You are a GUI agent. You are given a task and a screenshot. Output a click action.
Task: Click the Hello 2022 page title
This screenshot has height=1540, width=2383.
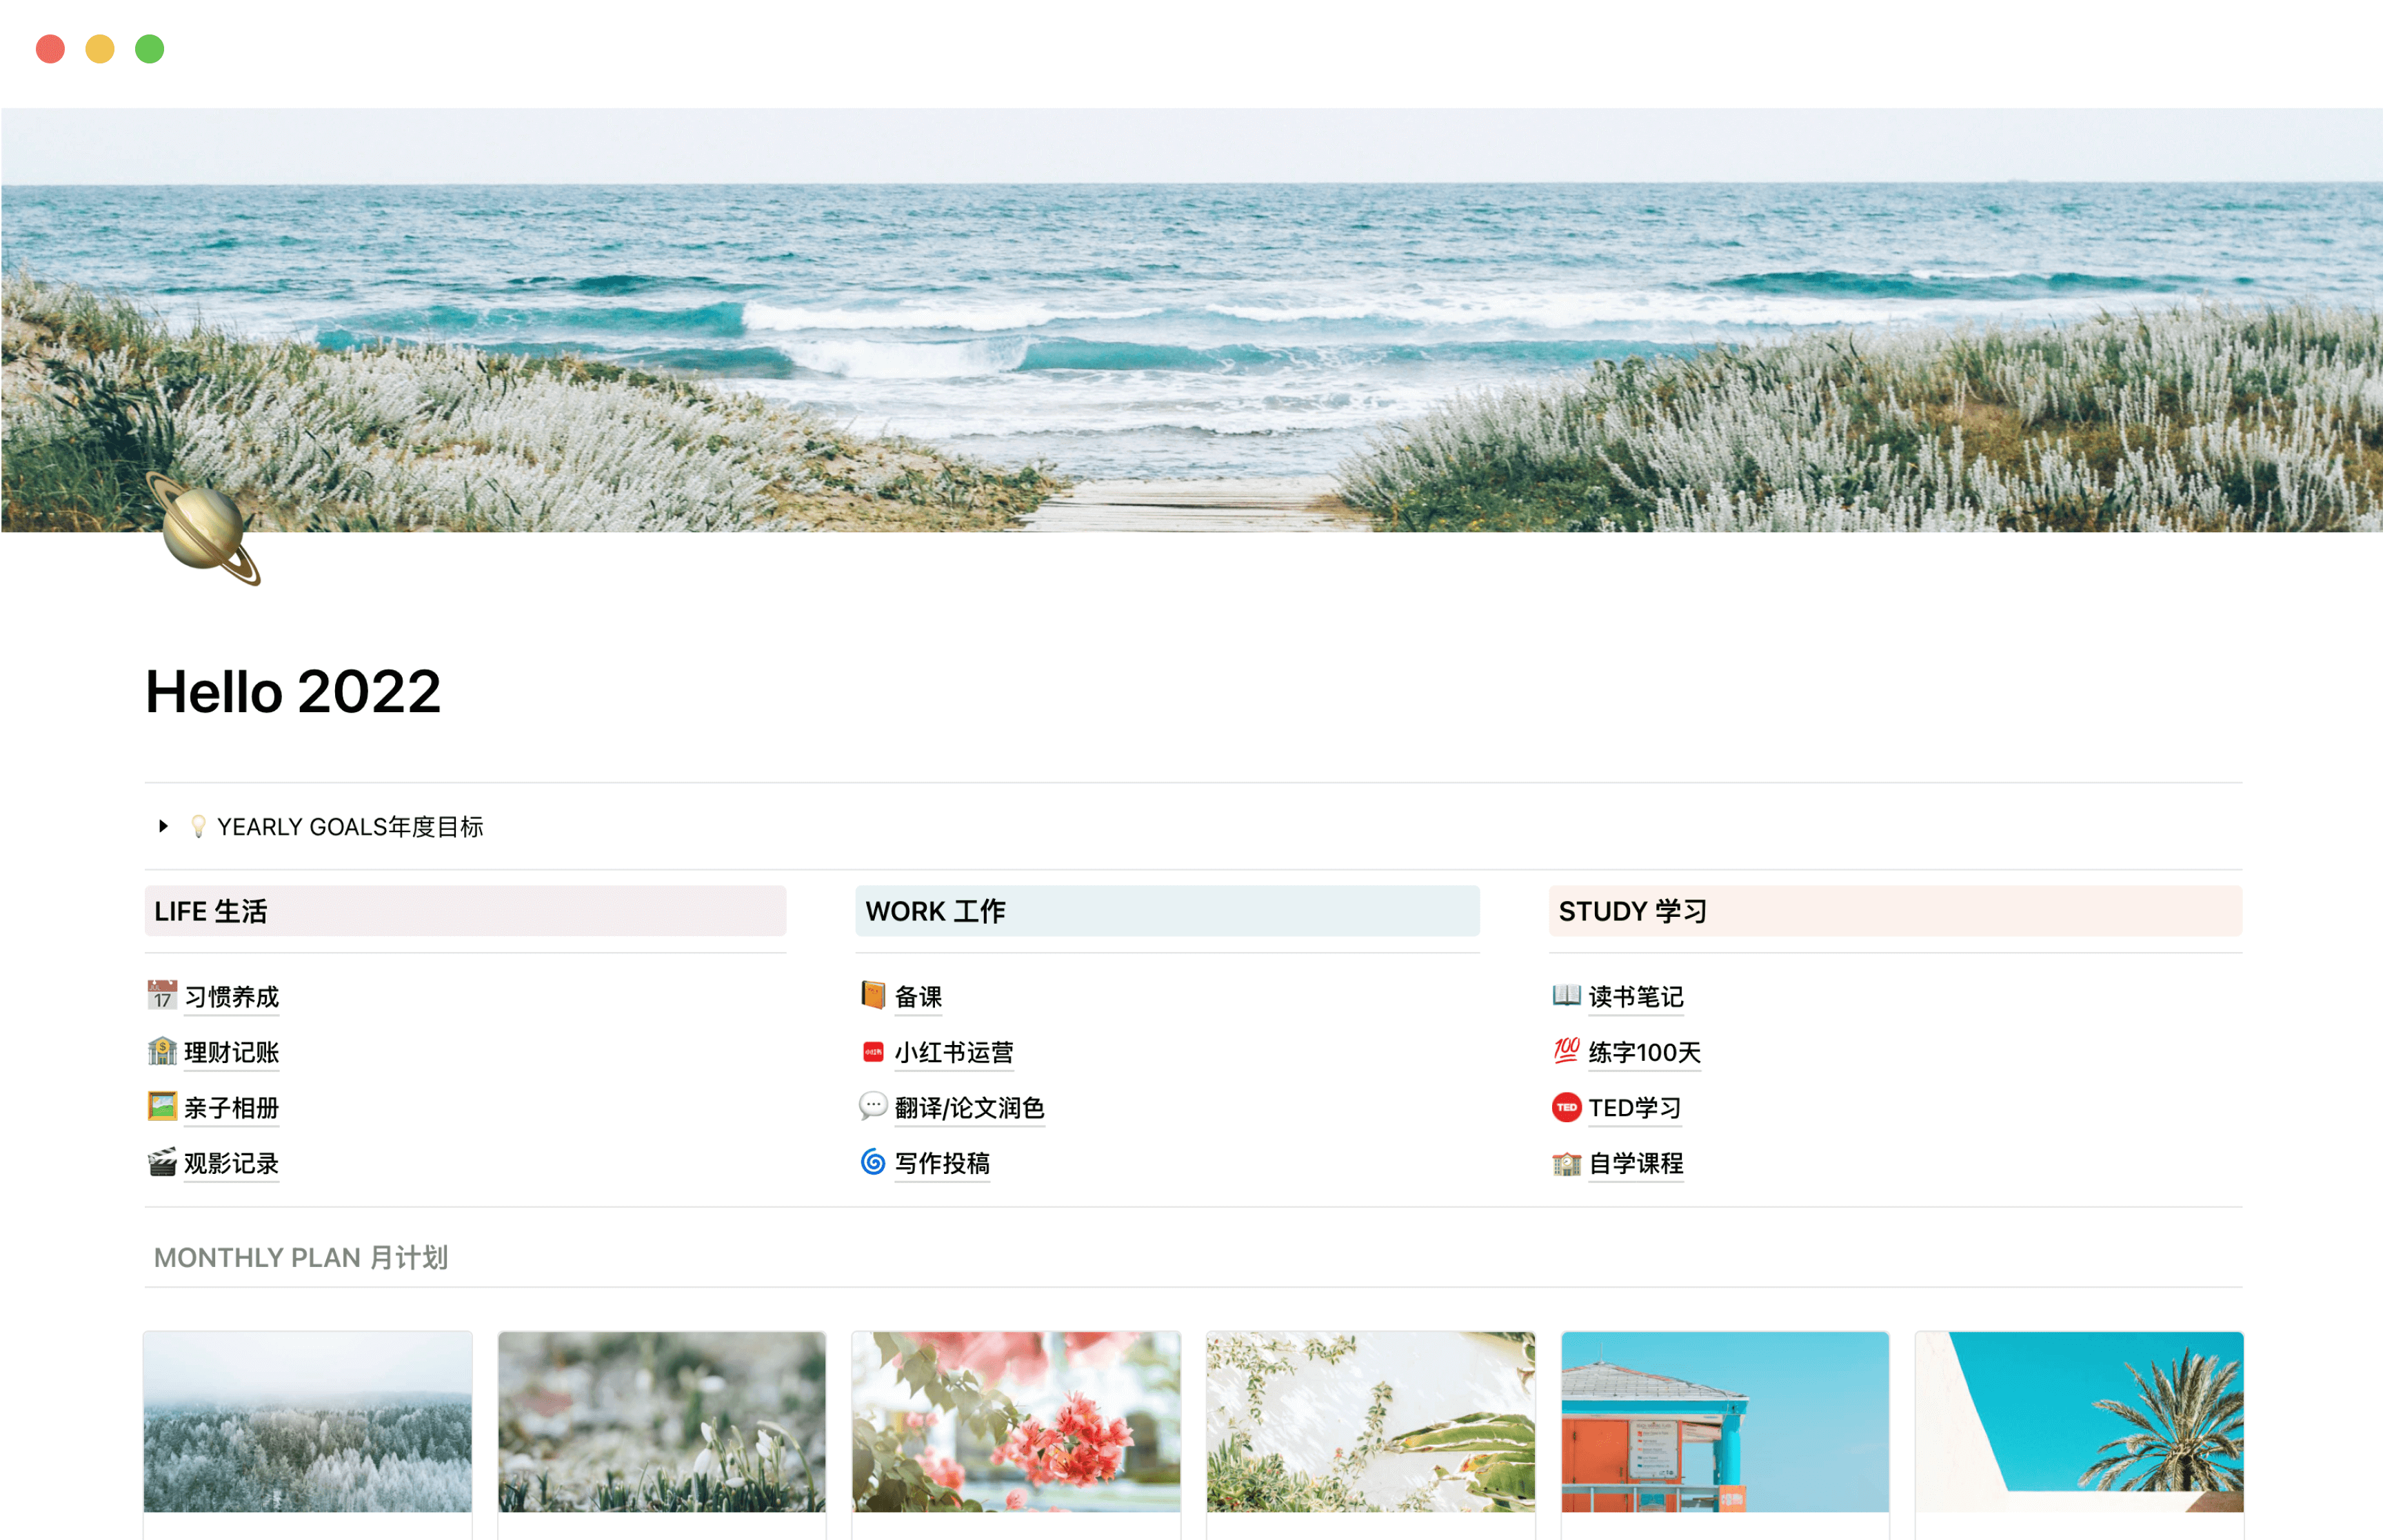[x=293, y=691]
